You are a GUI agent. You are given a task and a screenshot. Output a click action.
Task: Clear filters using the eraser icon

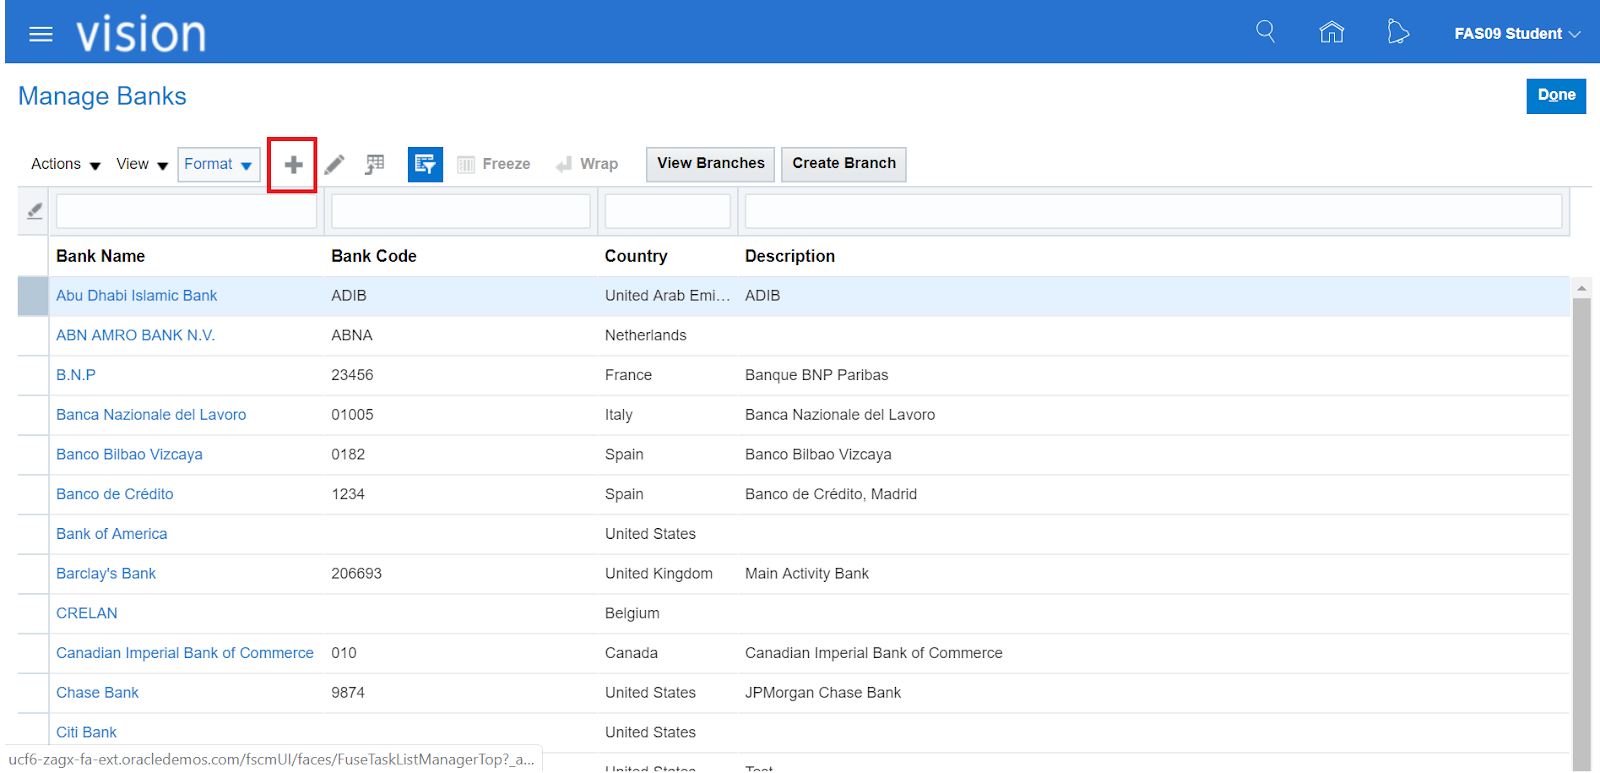point(35,211)
